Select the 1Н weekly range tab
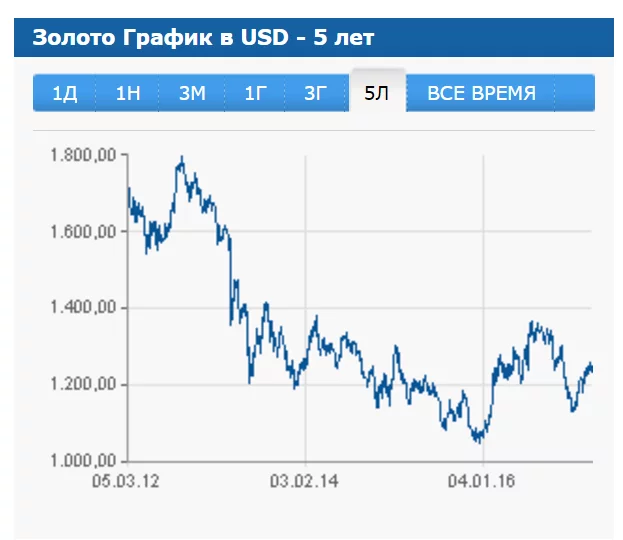623x540 pixels. point(128,94)
